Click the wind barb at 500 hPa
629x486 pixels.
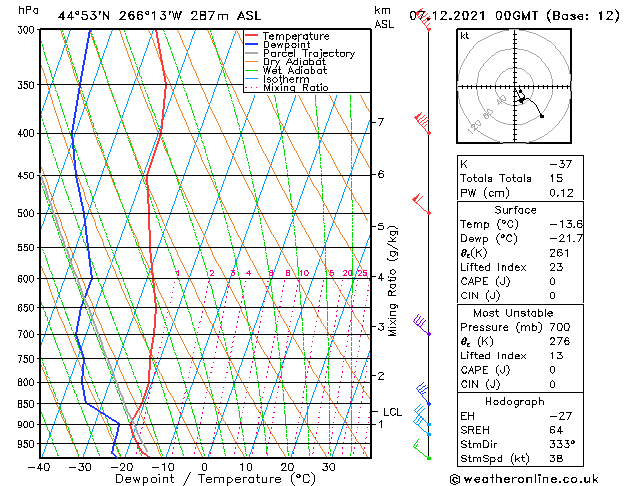(x=421, y=204)
